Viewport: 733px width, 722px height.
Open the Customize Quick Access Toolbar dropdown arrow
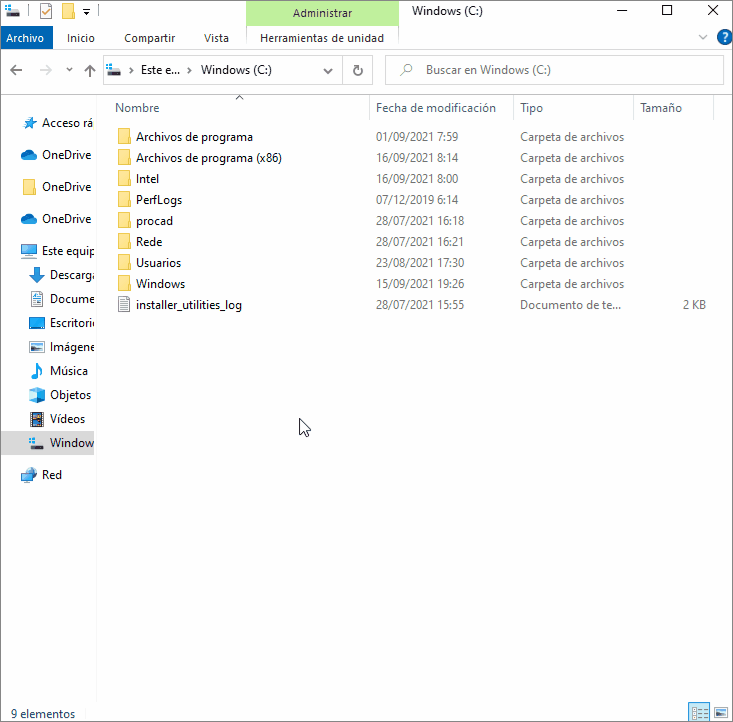[x=86, y=12]
